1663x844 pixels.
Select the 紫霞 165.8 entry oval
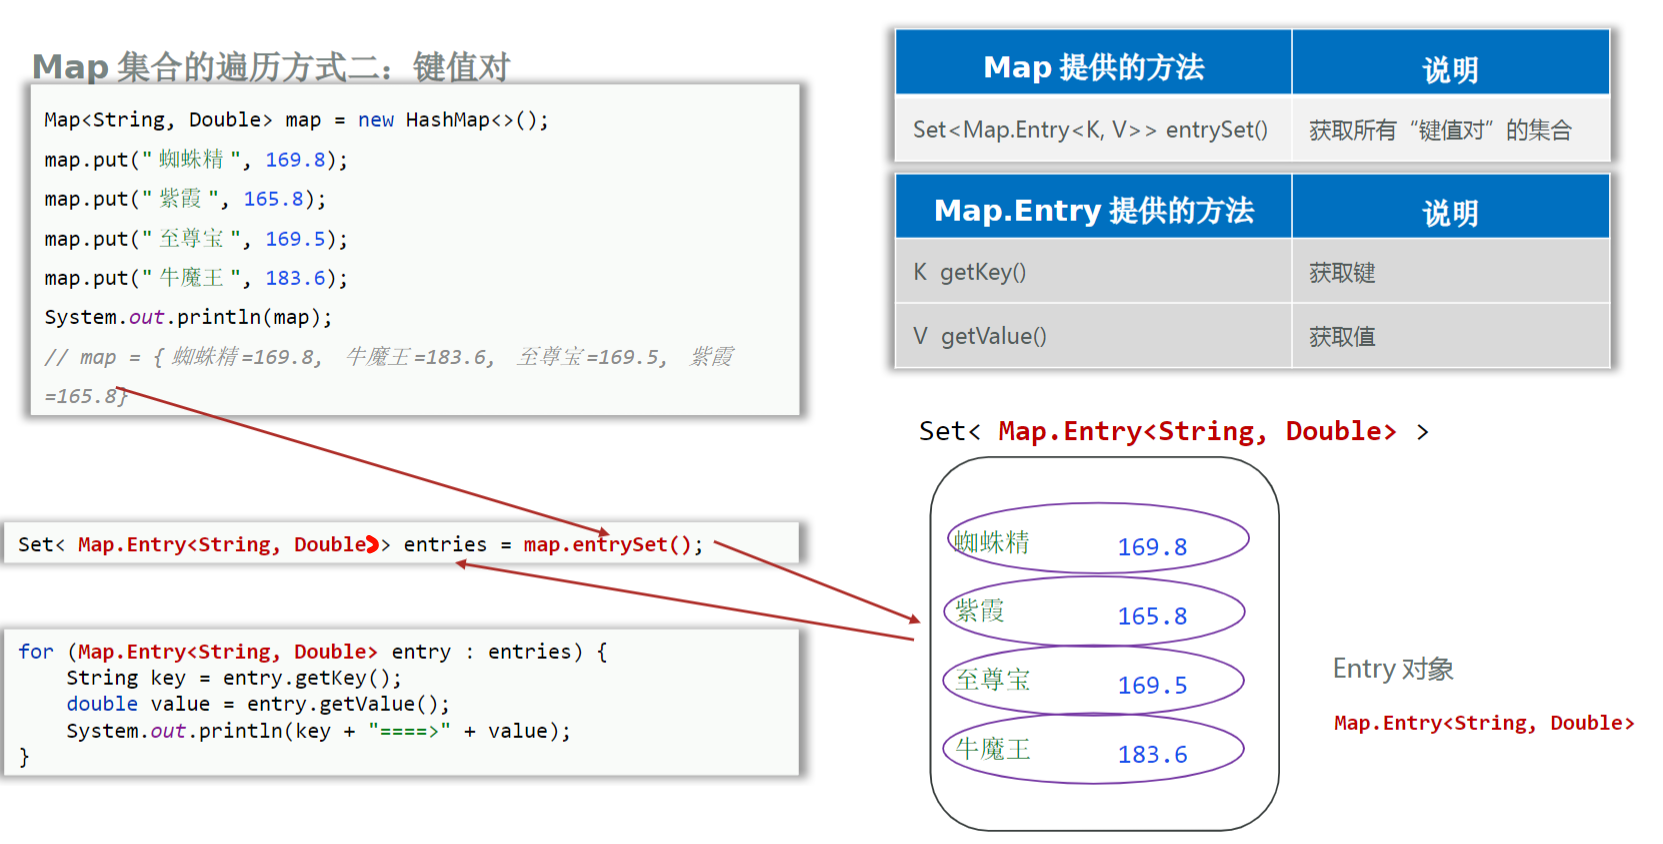point(1094,612)
